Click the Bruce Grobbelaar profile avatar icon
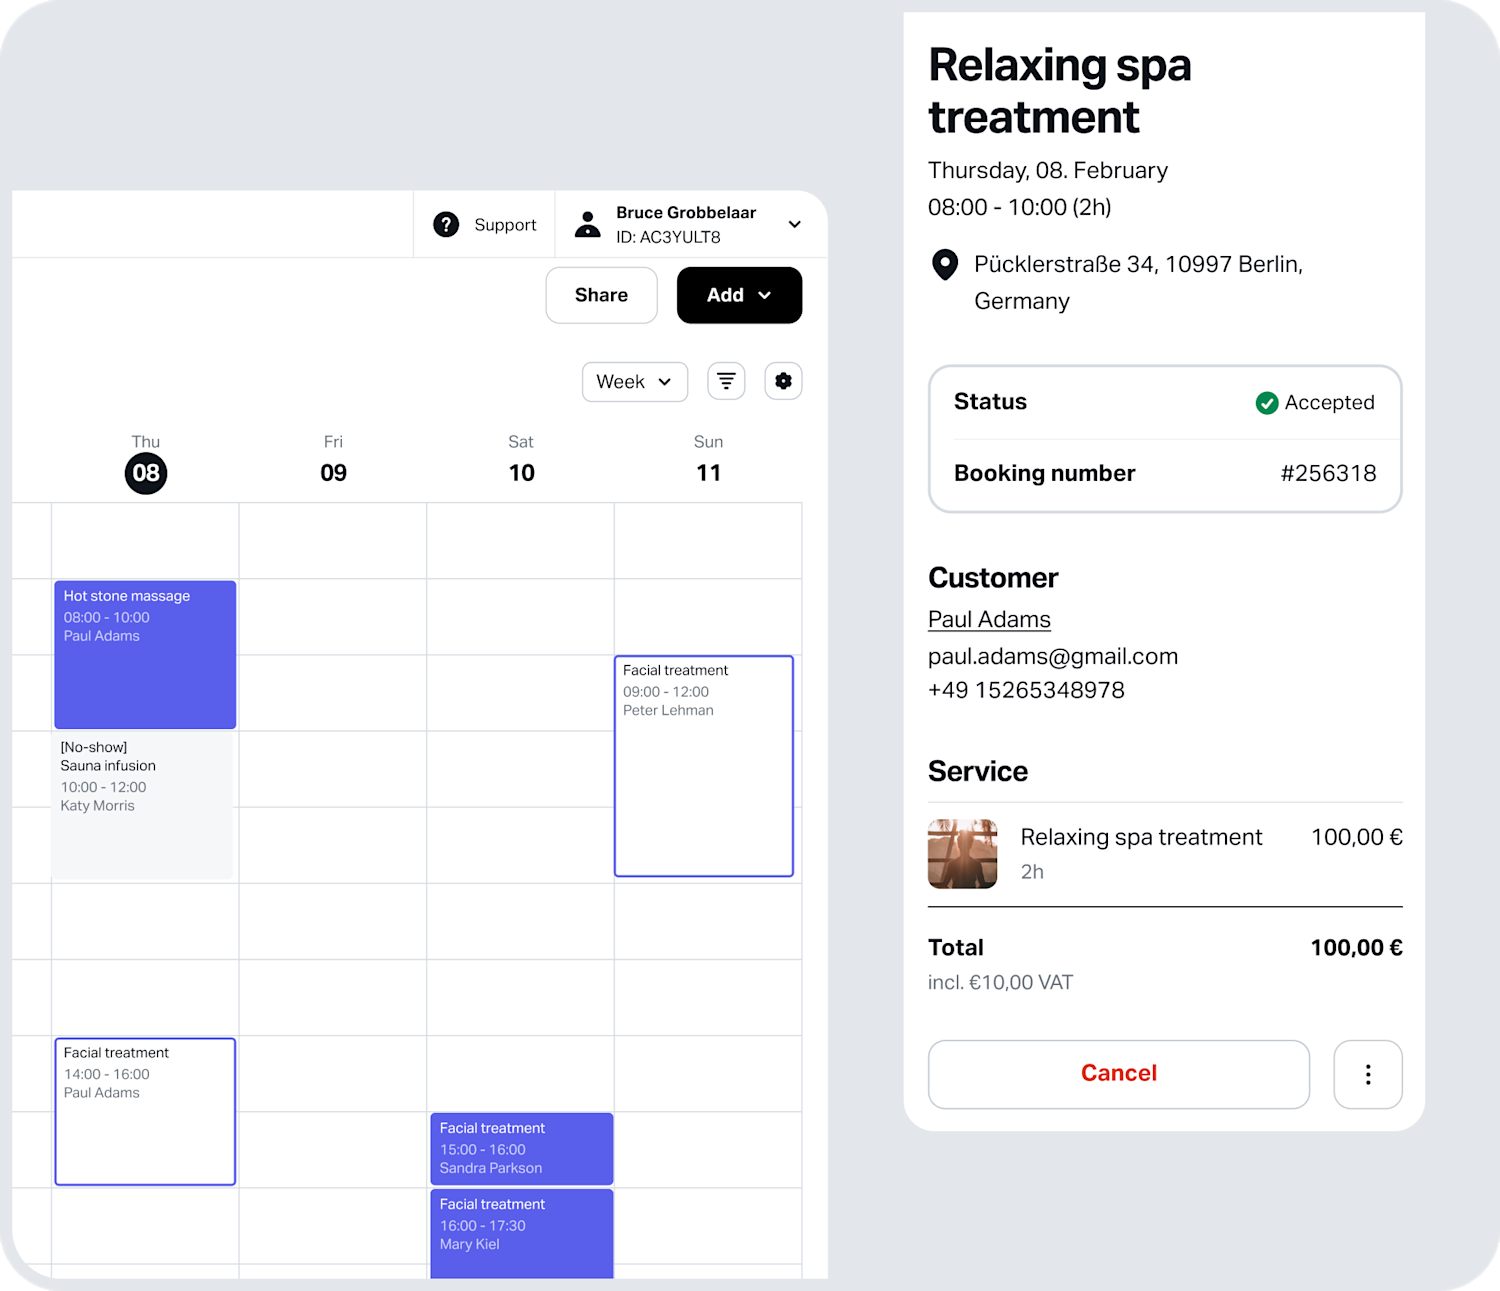This screenshot has height=1291, width=1500. coord(587,224)
